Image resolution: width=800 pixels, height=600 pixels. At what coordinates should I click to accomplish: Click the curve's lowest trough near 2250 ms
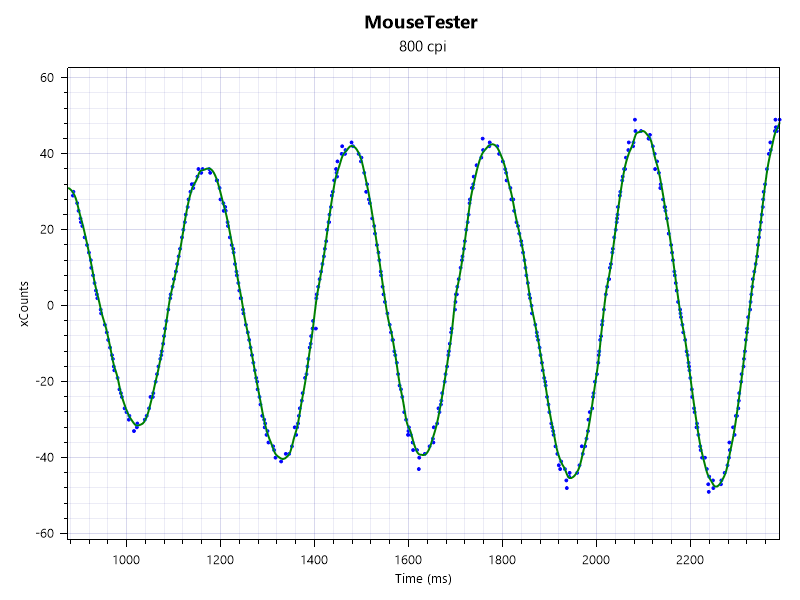pyautogui.click(x=716, y=486)
